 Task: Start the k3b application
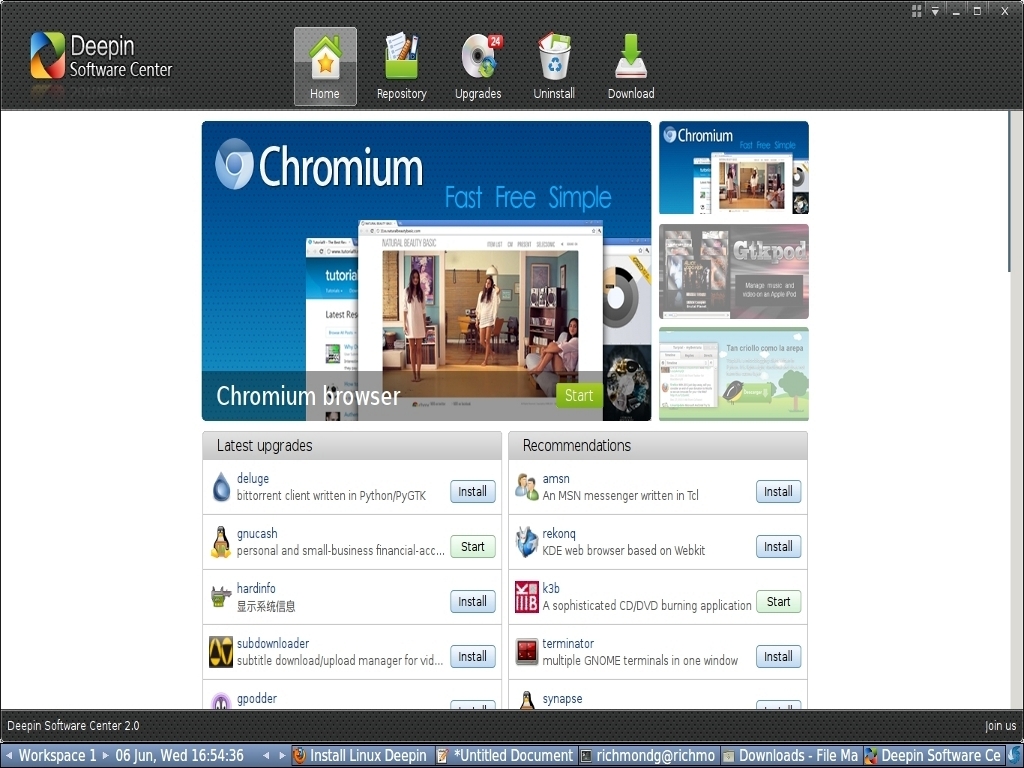click(778, 601)
